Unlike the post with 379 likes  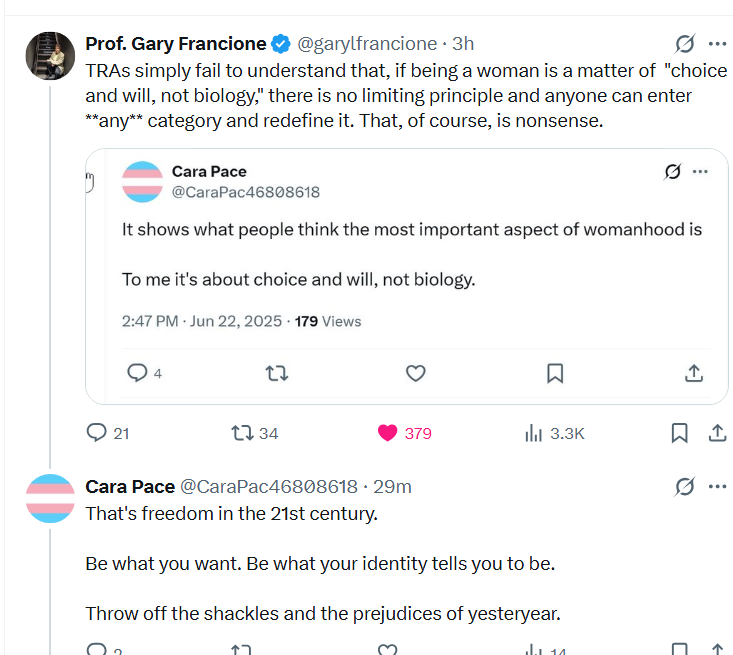[388, 433]
